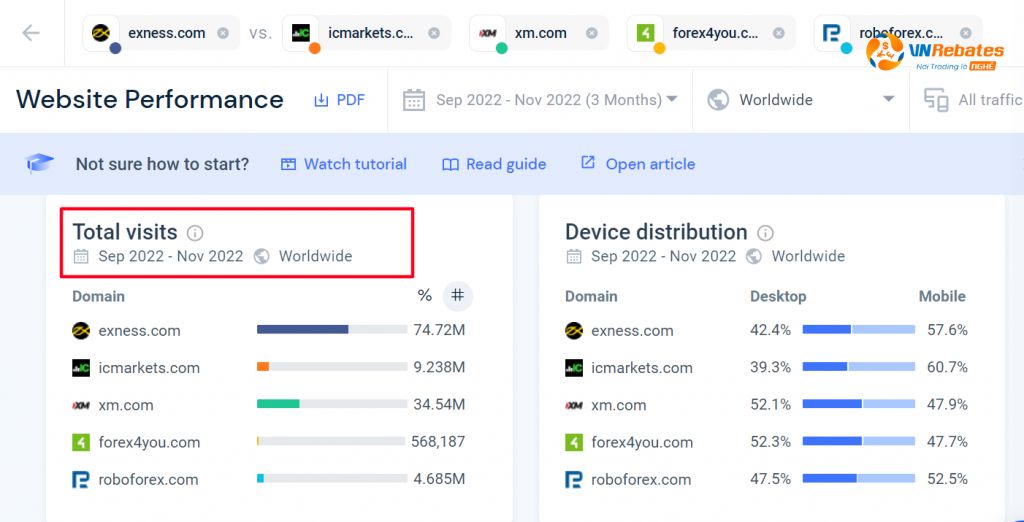Click xm.com in Total visits list
The height and width of the screenshot is (522, 1024).
pyautogui.click(x=126, y=405)
